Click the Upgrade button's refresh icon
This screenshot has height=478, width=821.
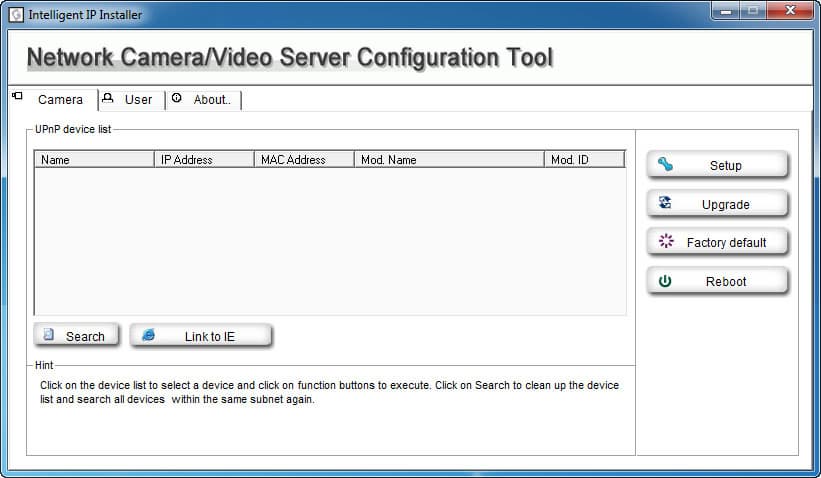click(x=665, y=203)
